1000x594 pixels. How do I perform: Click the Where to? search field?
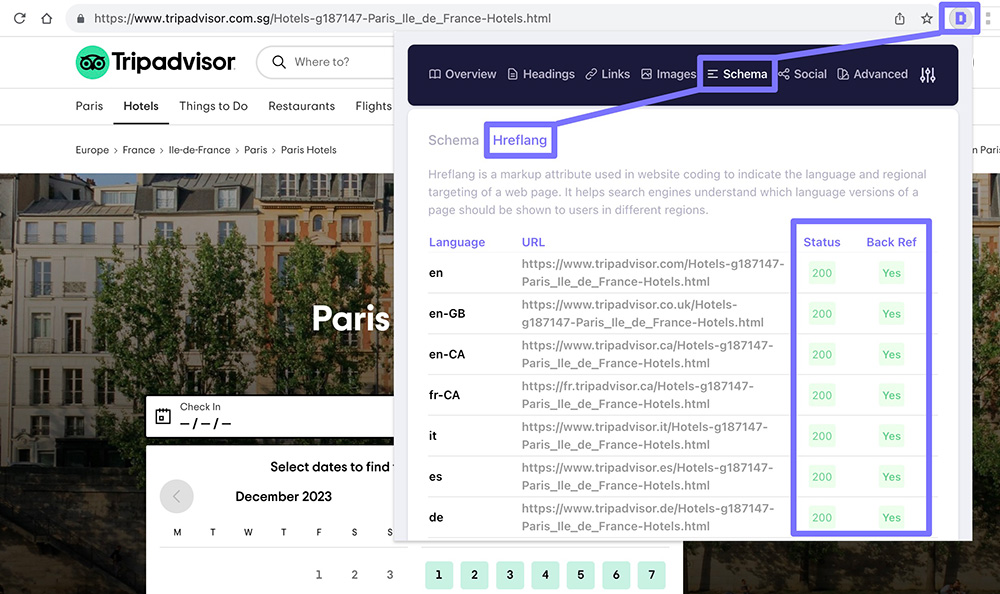pyautogui.click(x=325, y=62)
